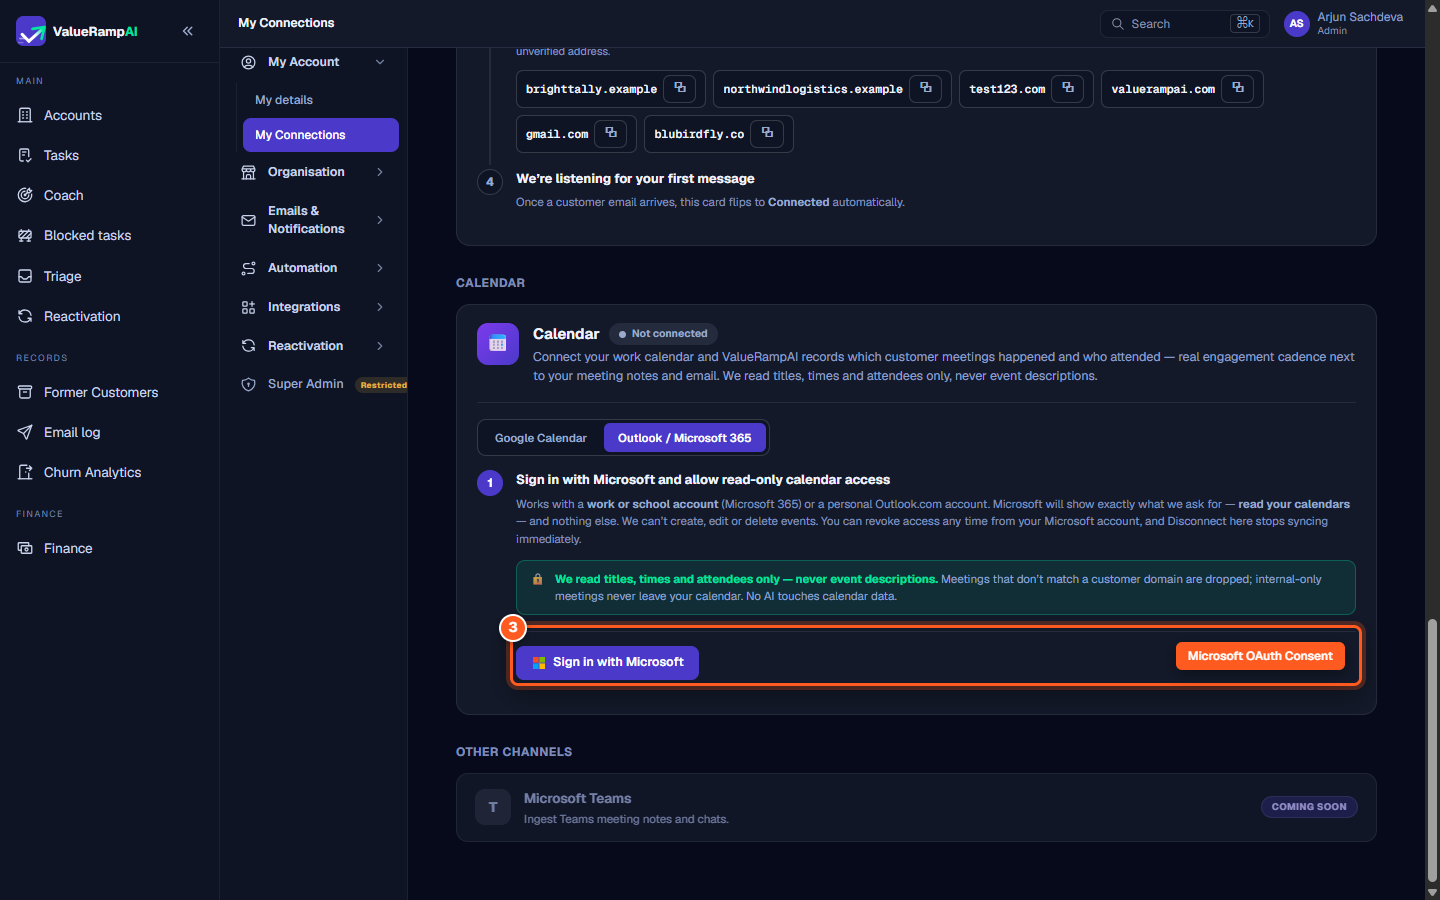The height and width of the screenshot is (900, 1440).
Task: Click the COMING SOON badge
Action: (x=1309, y=807)
